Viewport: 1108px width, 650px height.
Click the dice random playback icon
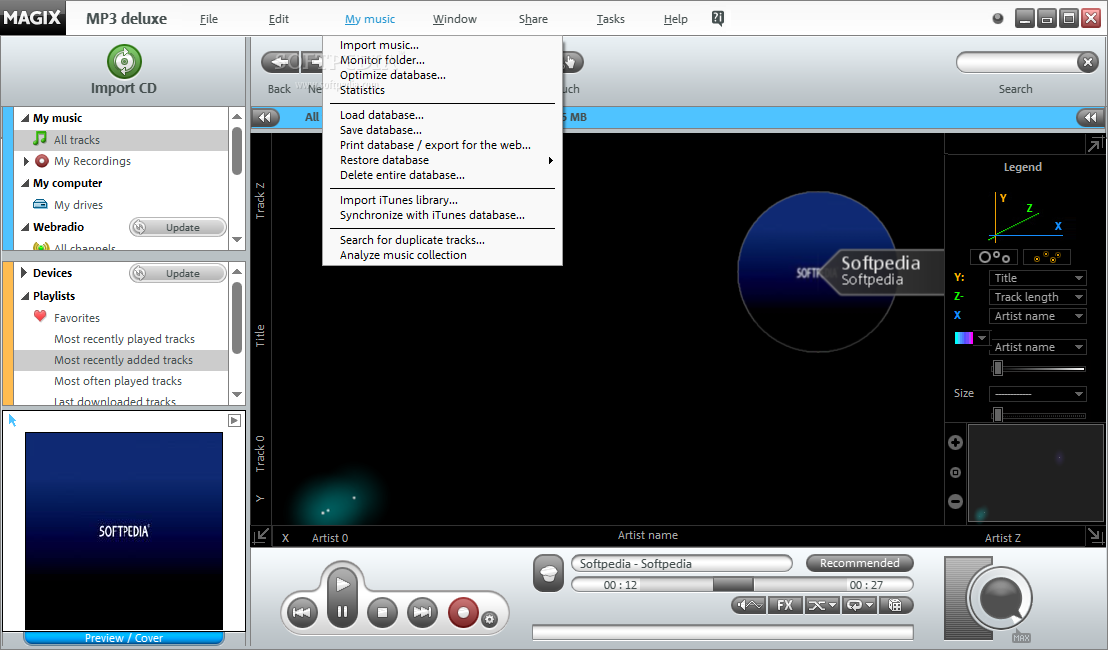(x=895, y=605)
